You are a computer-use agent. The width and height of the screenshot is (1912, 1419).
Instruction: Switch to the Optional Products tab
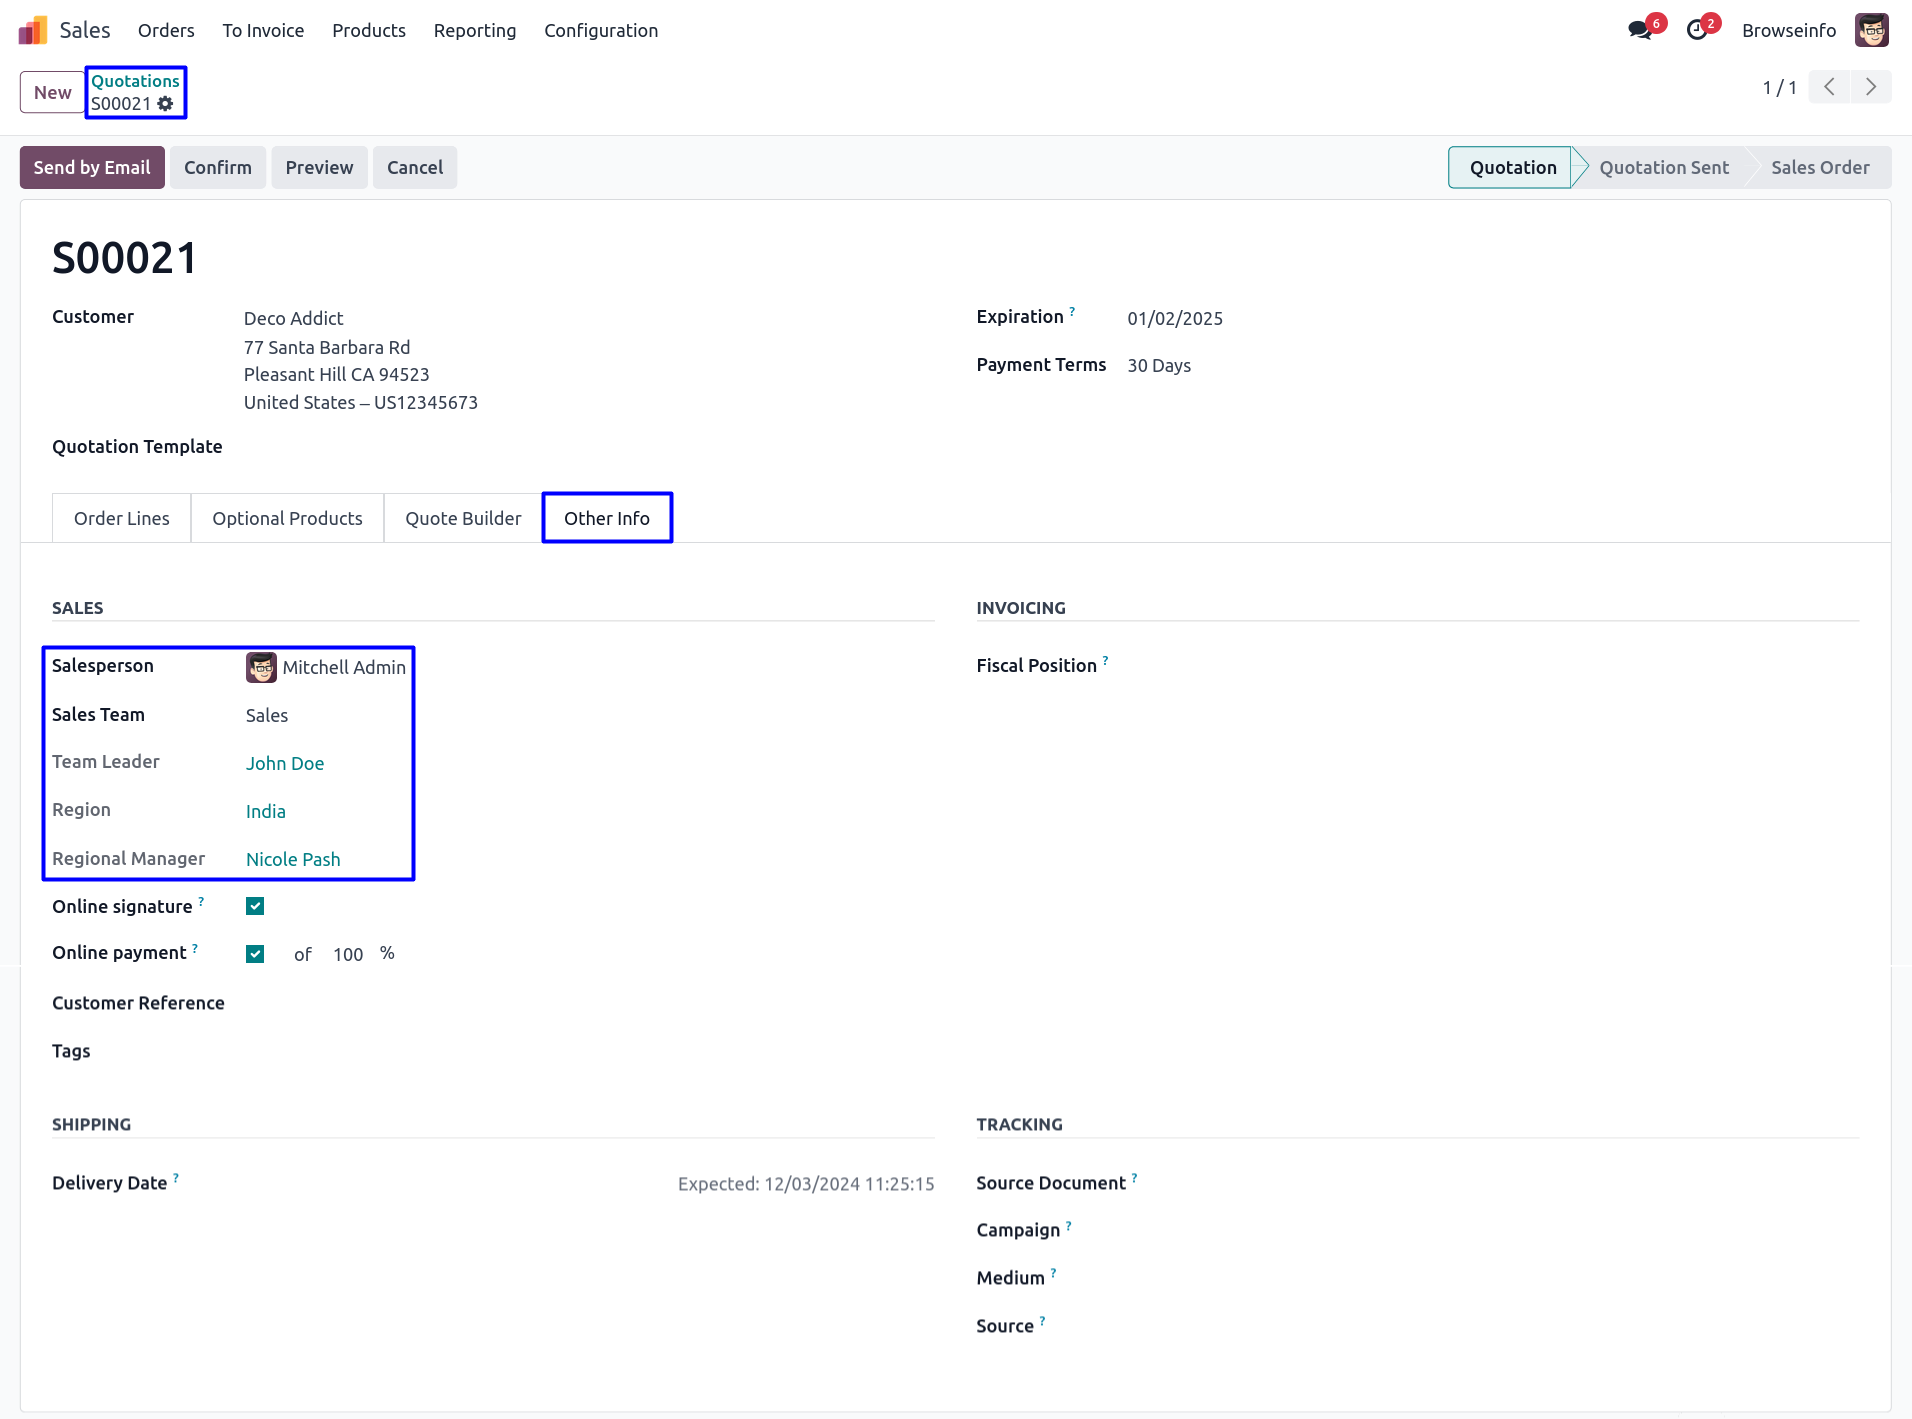(287, 518)
